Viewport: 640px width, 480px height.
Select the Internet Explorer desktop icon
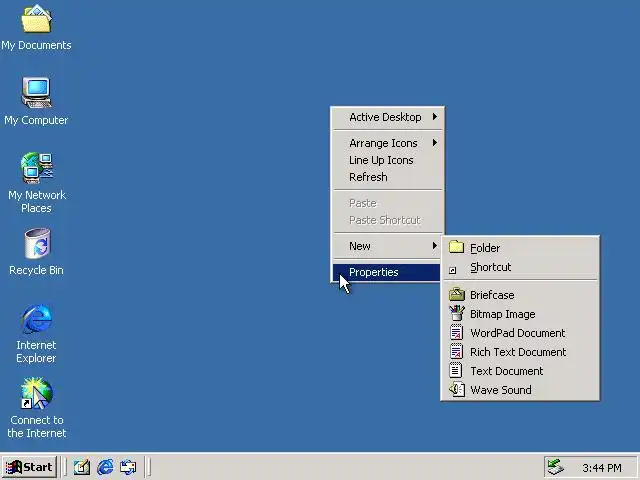[x=36, y=318]
